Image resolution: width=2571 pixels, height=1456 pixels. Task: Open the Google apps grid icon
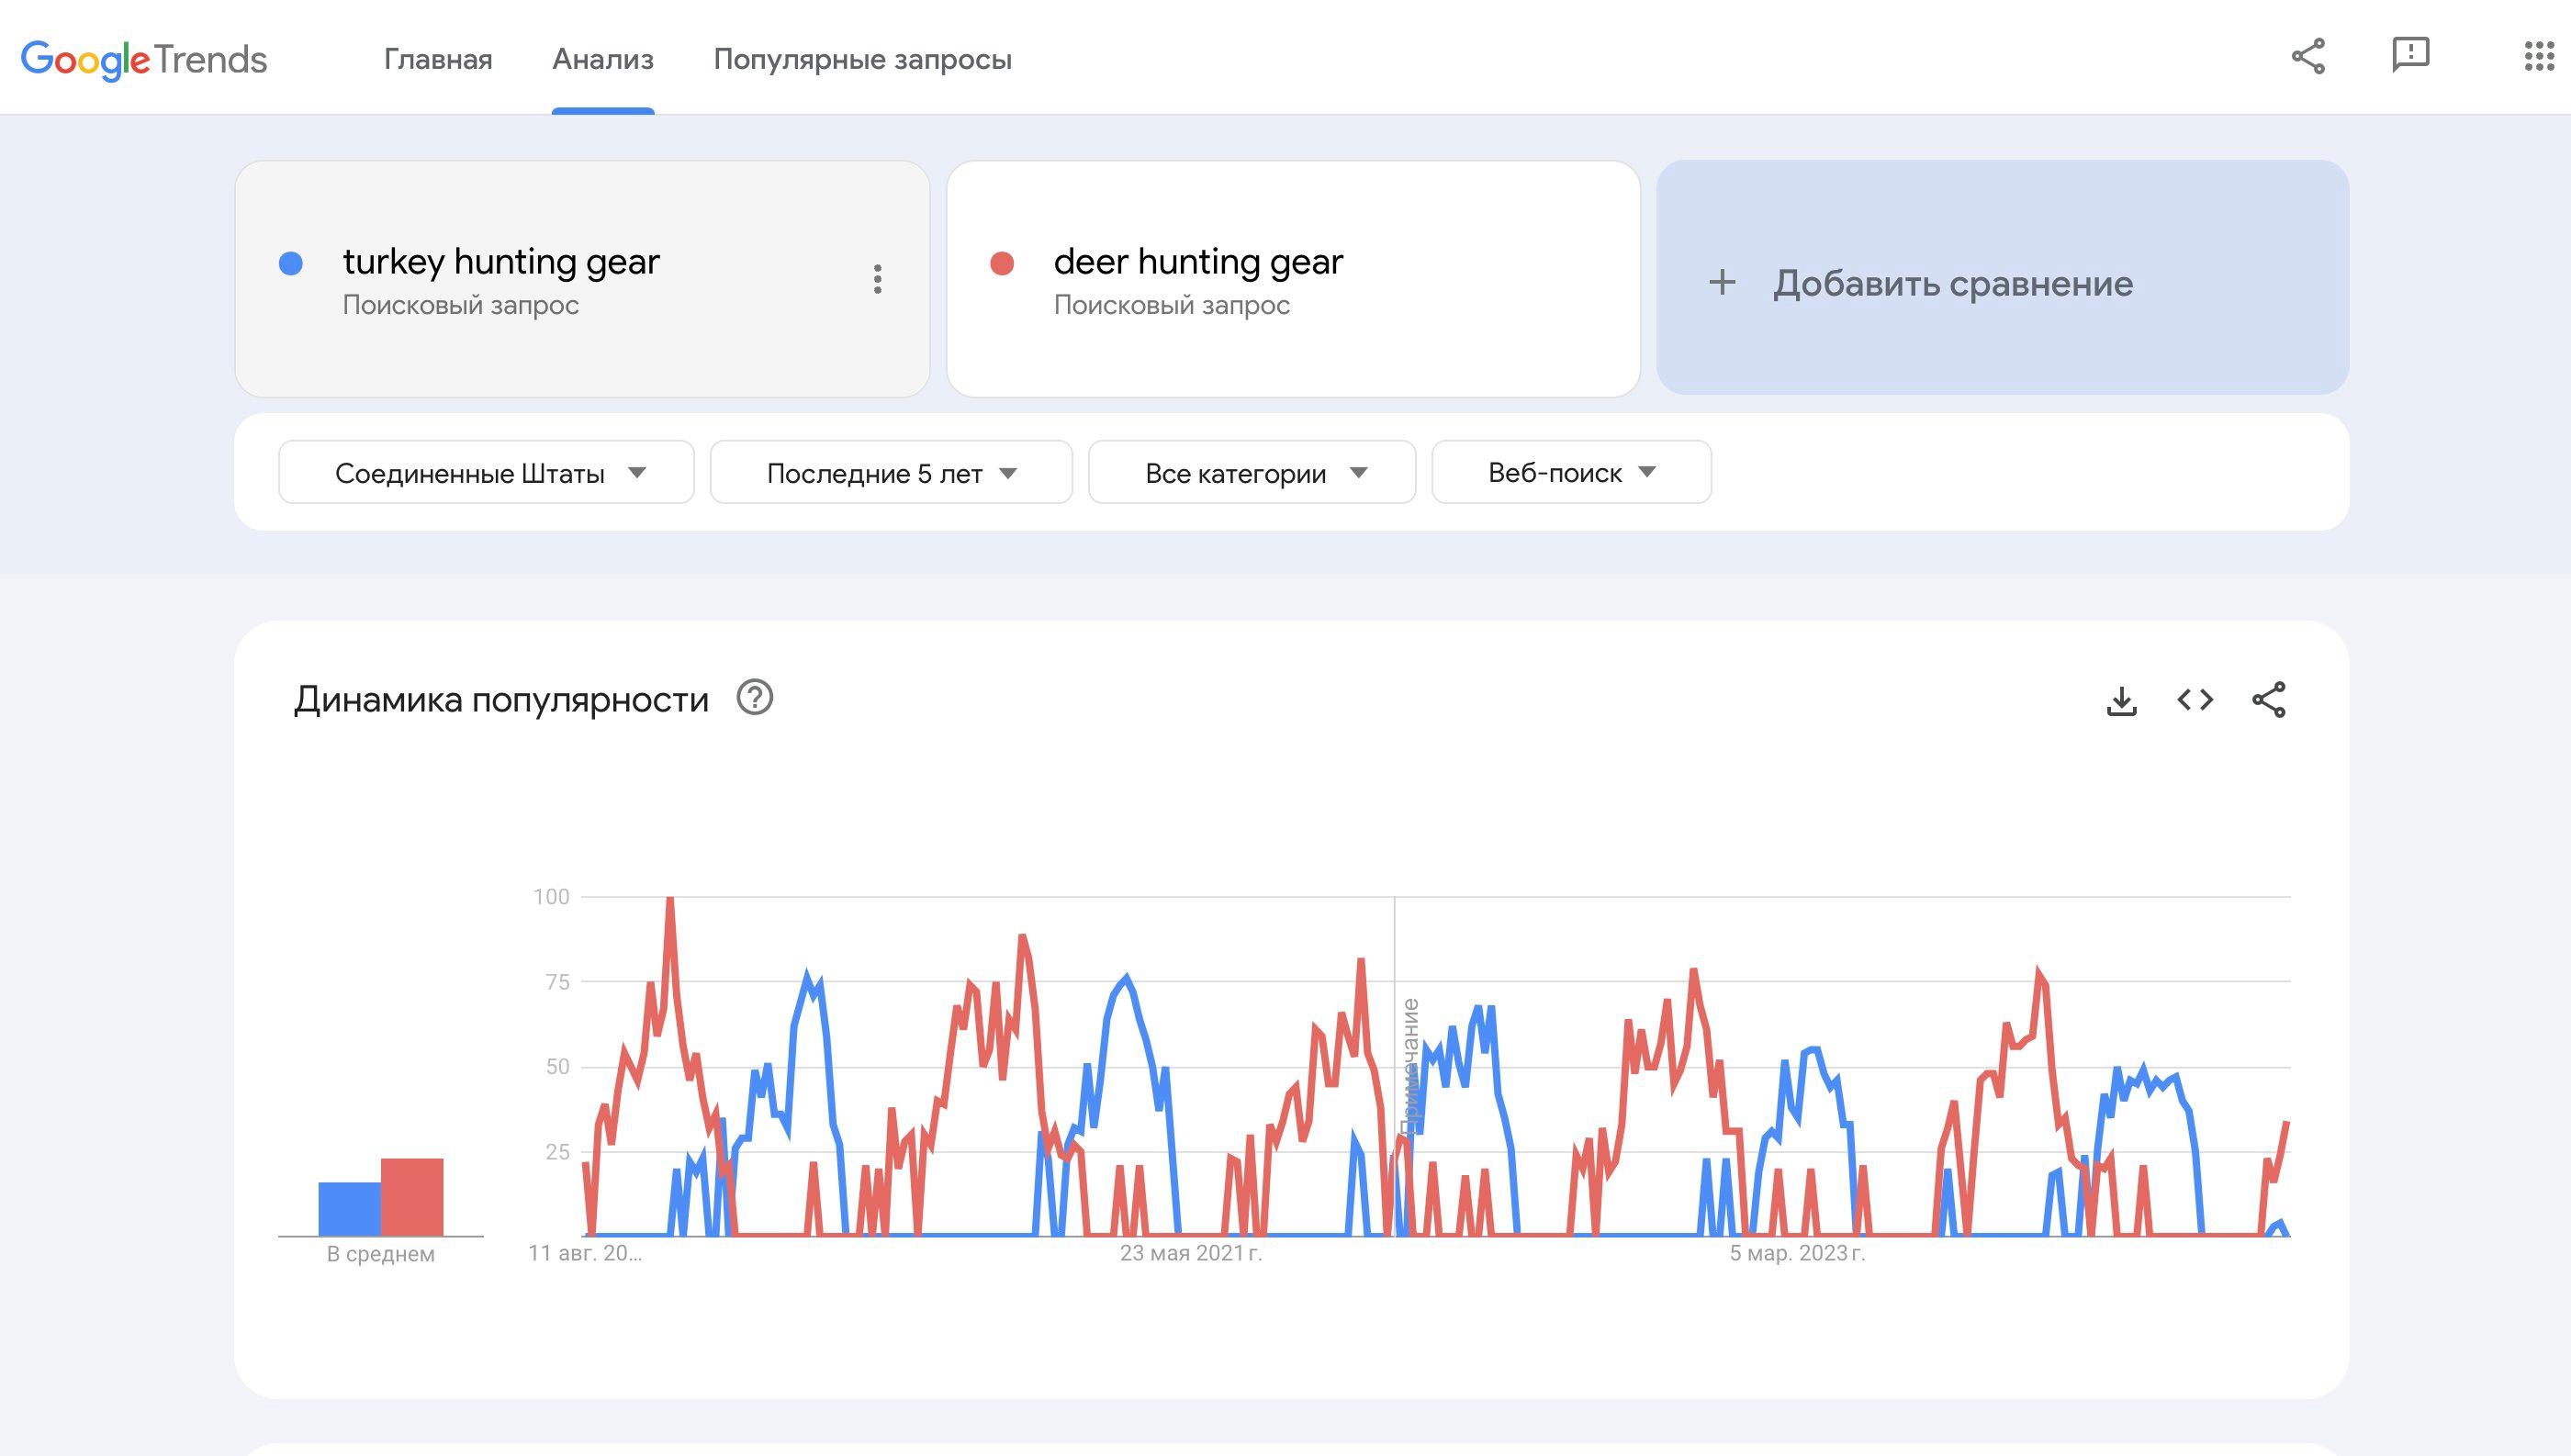point(2538,56)
